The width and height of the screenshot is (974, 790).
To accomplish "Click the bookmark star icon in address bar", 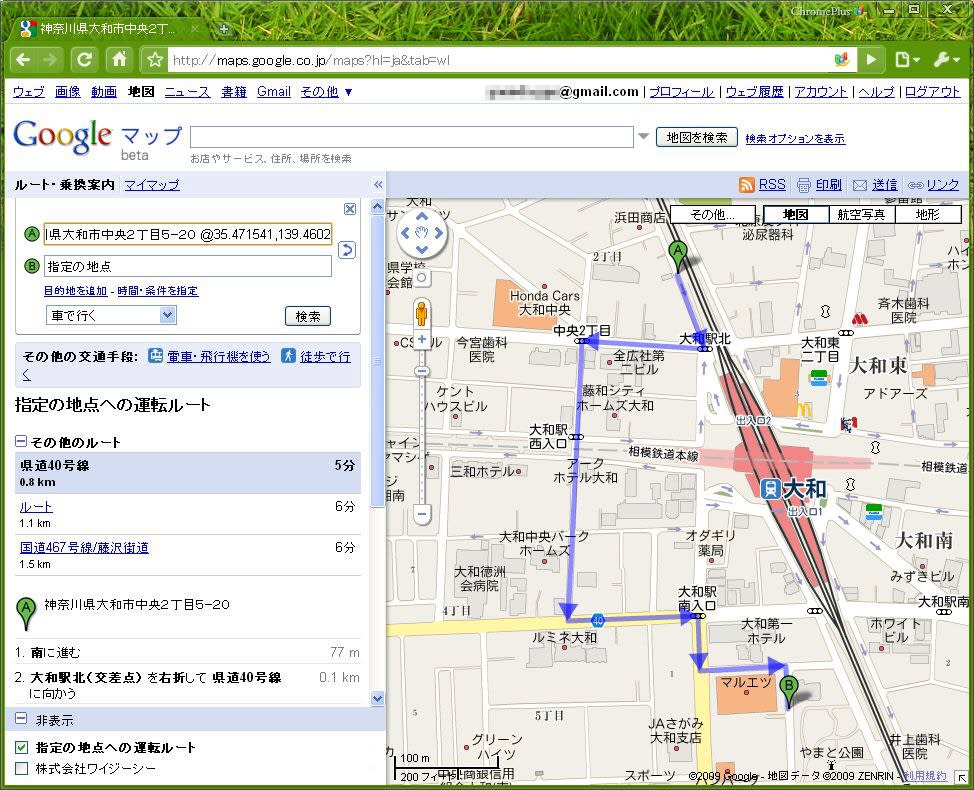I will (155, 60).
